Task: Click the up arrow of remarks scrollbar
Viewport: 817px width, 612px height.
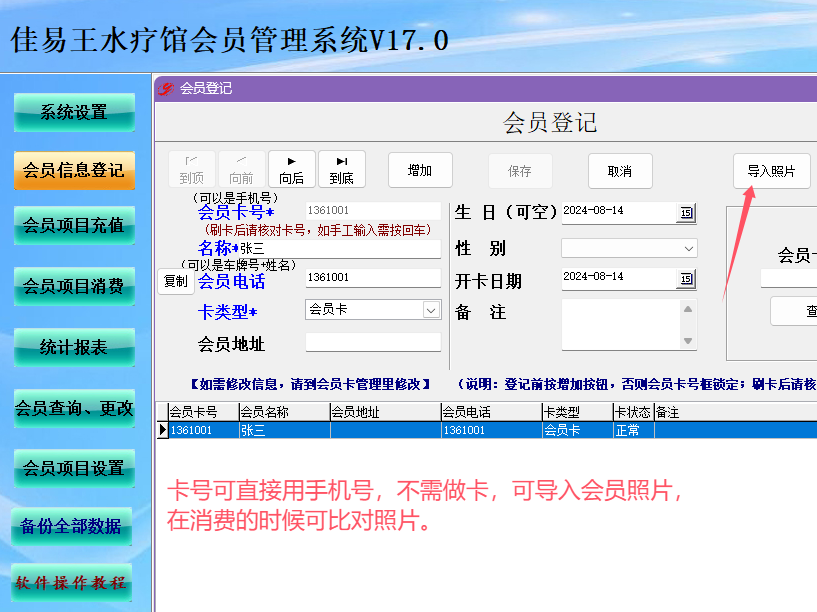Action: [x=688, y=309]
